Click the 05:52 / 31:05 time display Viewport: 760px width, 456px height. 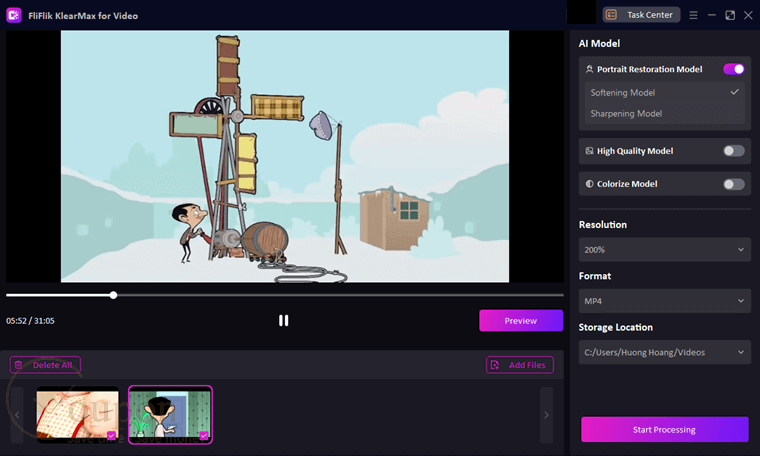[30, 321]
